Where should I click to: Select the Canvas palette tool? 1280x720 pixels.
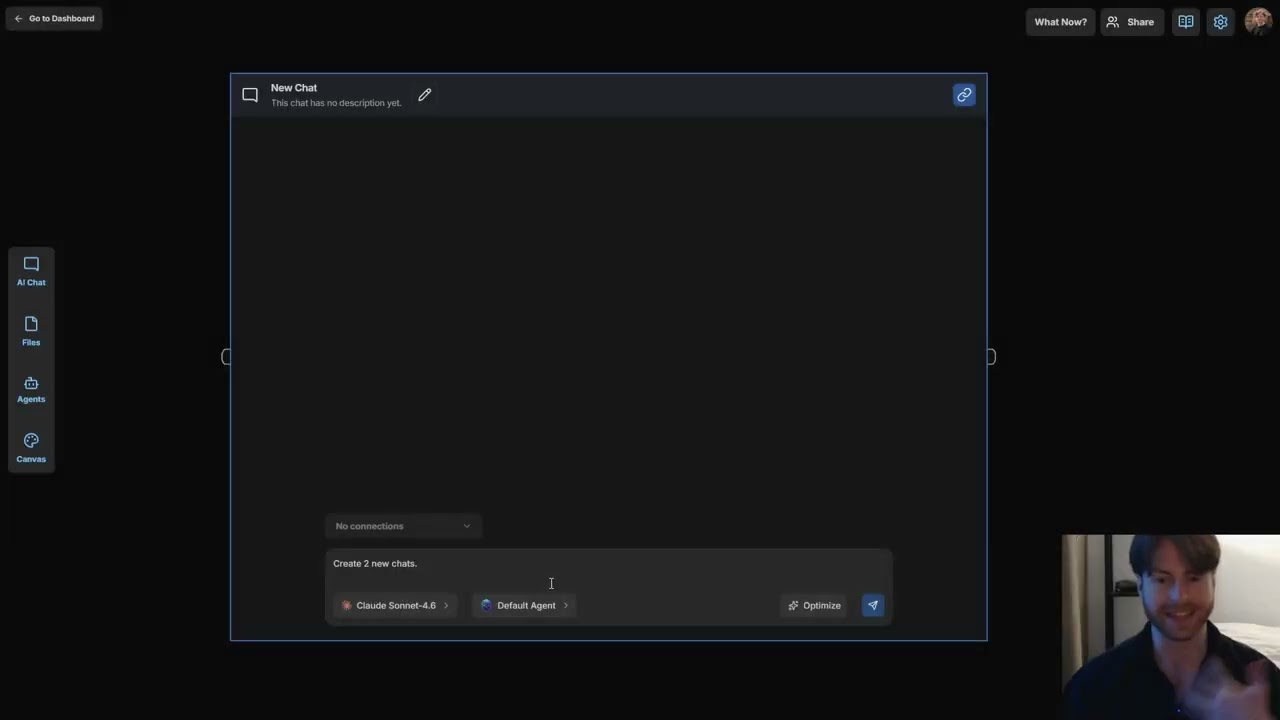tap(31, 448)
